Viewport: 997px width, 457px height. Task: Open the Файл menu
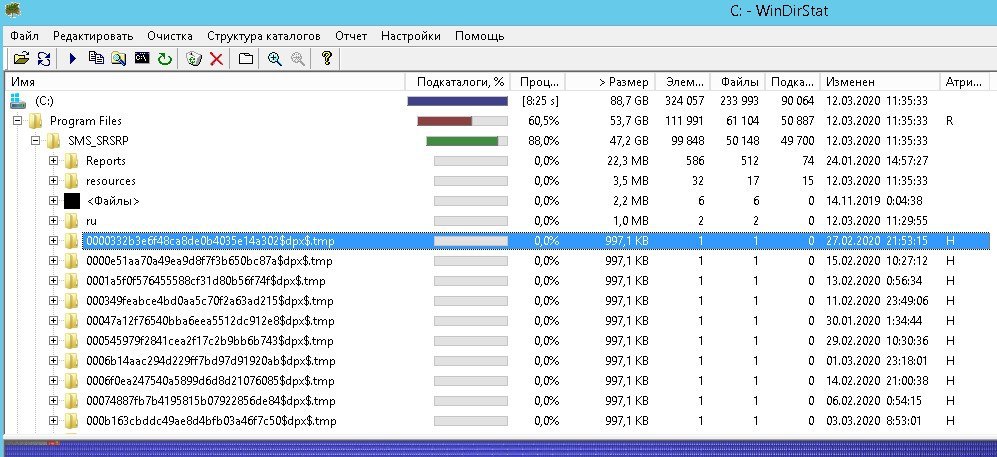[24, 36]
